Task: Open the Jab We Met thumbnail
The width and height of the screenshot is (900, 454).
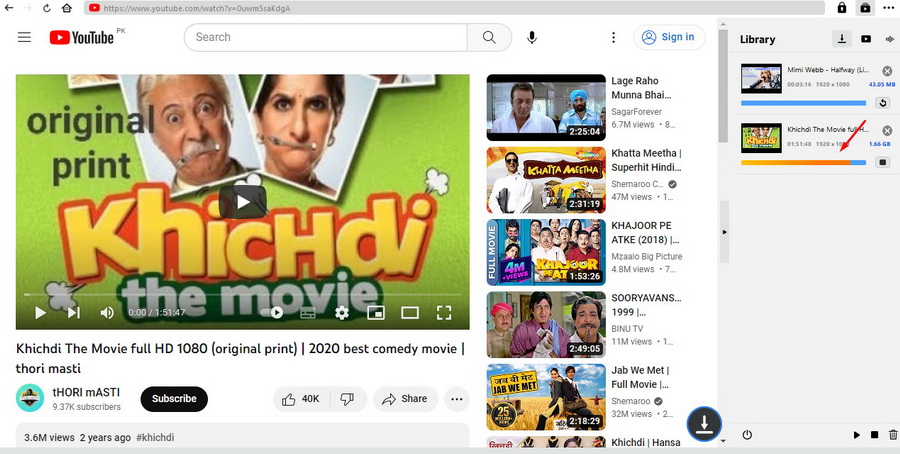Action: (x=546, y=397)
